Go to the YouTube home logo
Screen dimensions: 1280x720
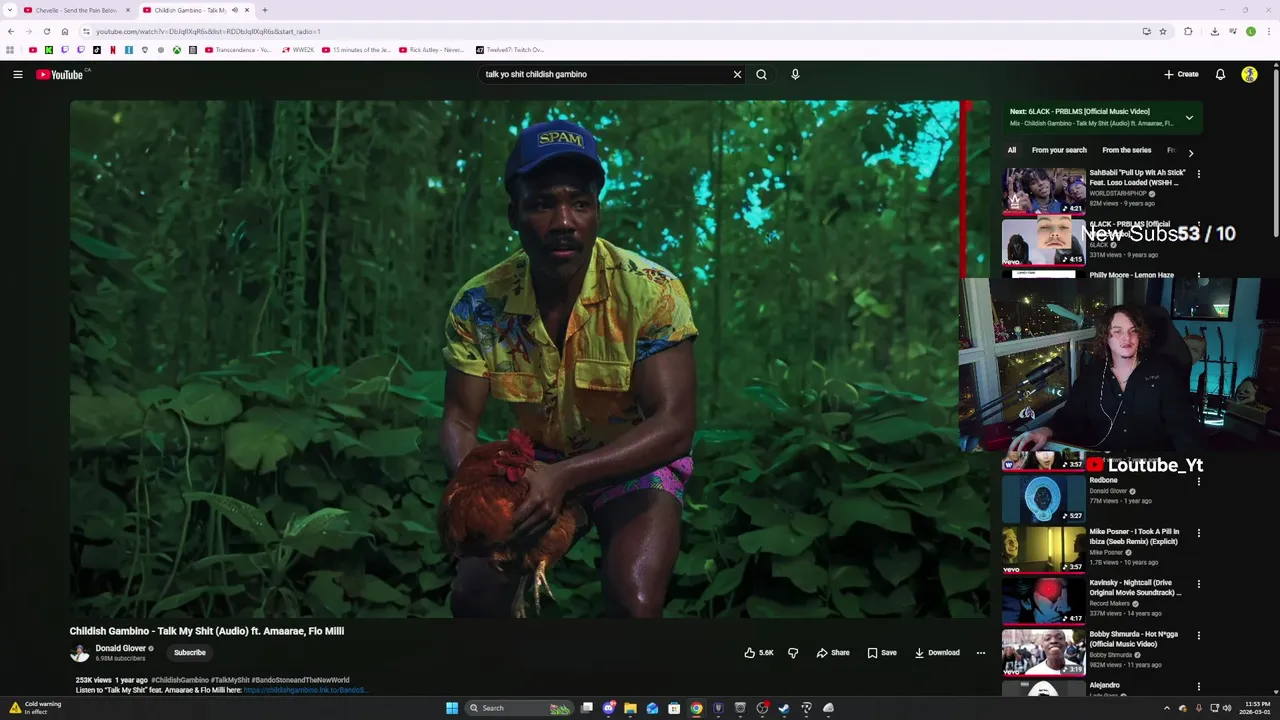(60, 74)
